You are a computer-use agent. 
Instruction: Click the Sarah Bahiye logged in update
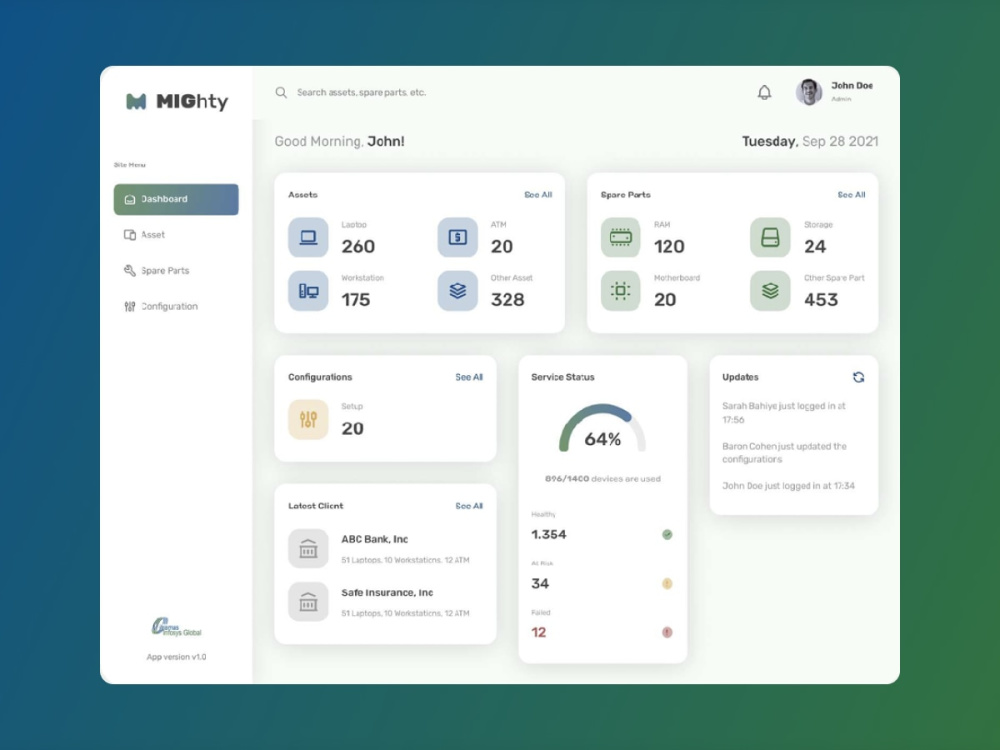pos(784,413)
